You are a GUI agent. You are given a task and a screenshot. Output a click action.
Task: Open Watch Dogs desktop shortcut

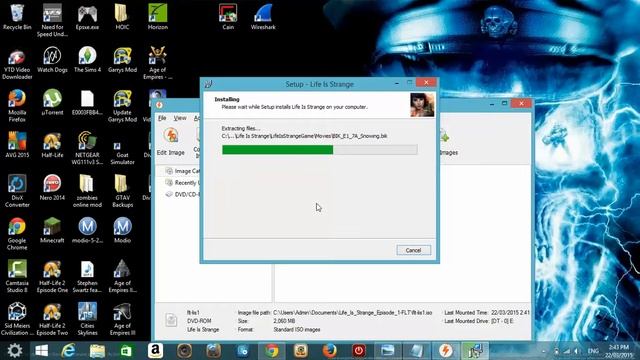[x=52, y=60]
